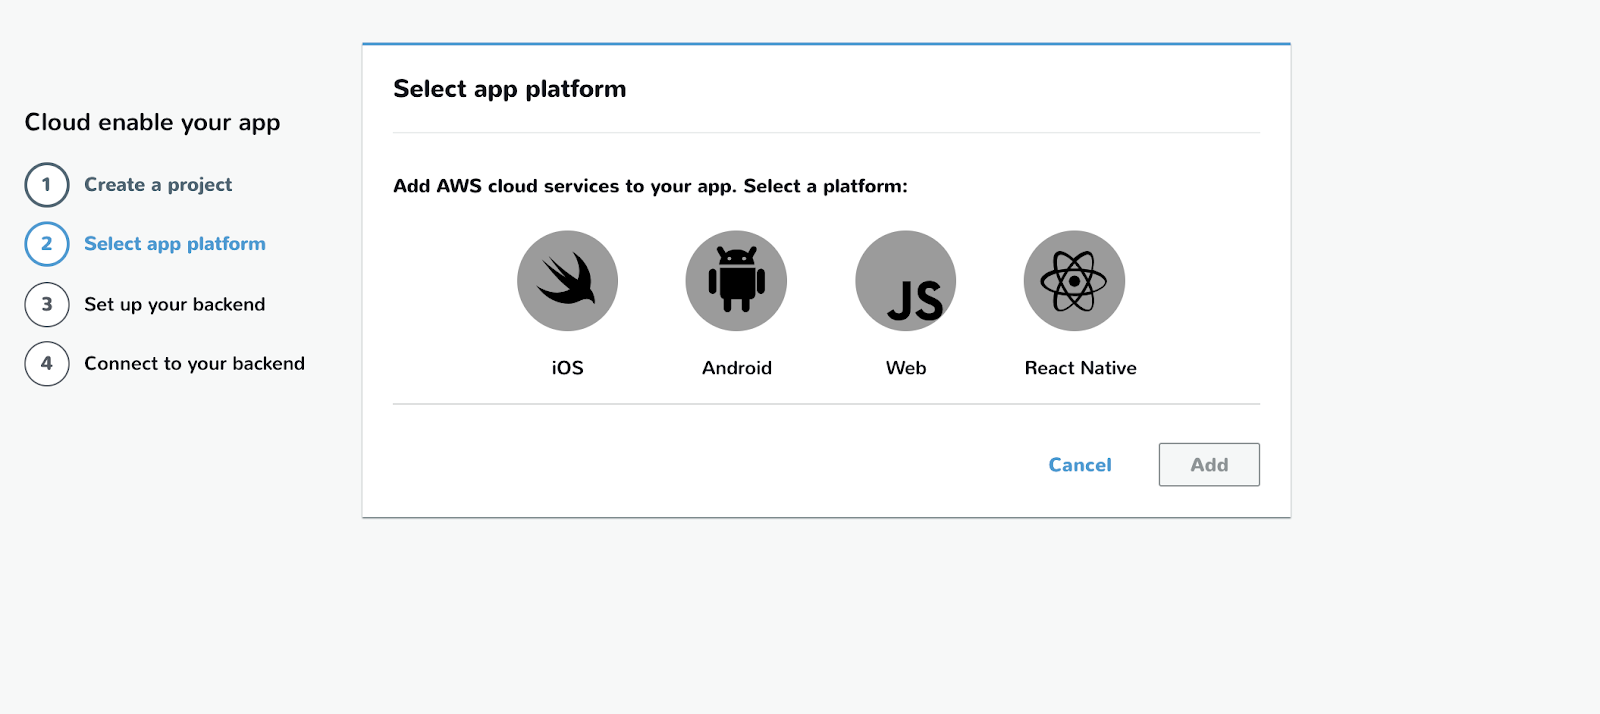This screenshot has width=1600, height=714.
Task: Choose the Web JS platform icon
Action: [x=906, y=281]
